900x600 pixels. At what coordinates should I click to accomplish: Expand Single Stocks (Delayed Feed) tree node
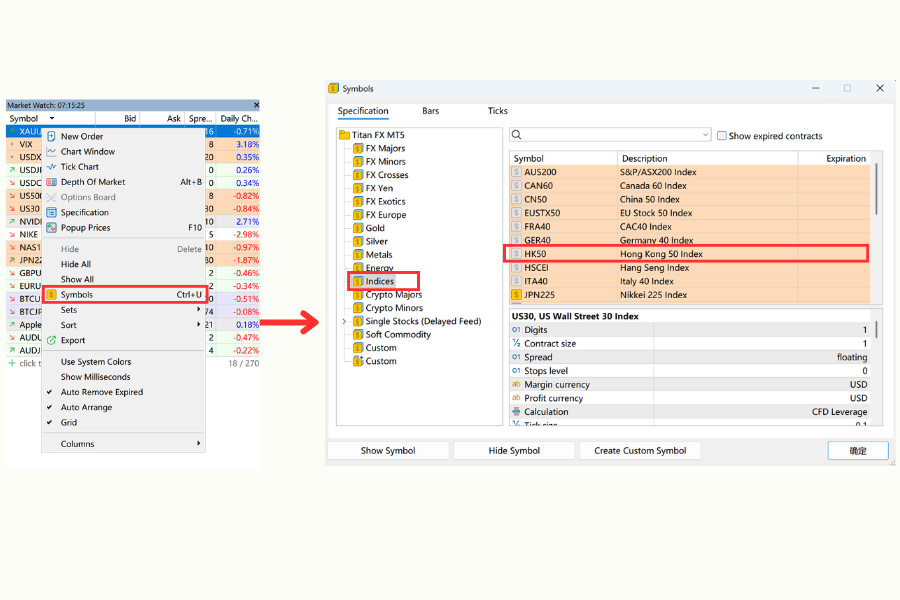[x=344, y=321]
